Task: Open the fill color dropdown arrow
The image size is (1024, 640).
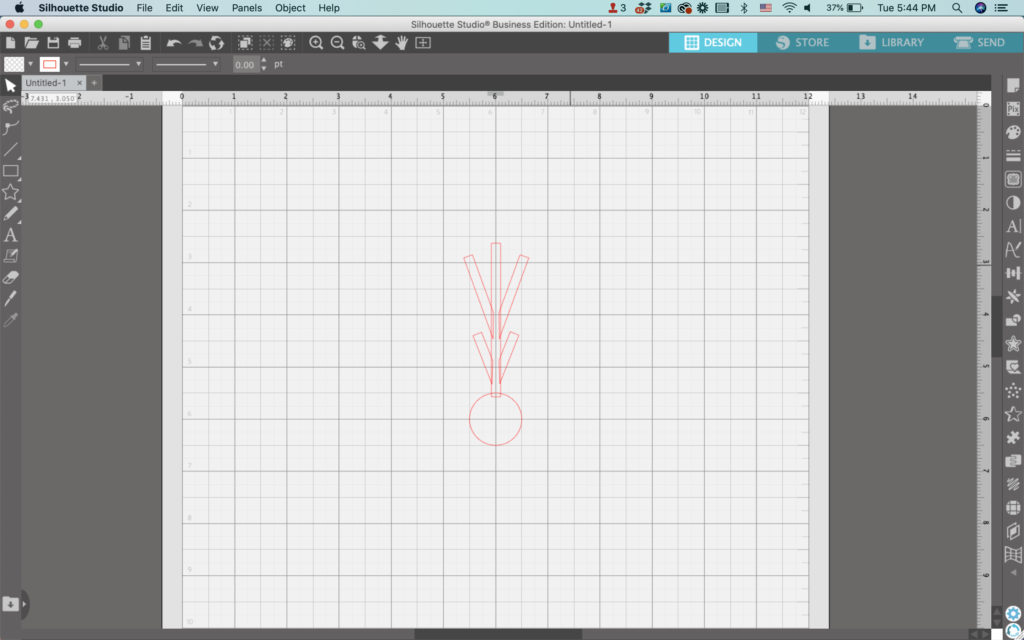Action: [30, 64]
